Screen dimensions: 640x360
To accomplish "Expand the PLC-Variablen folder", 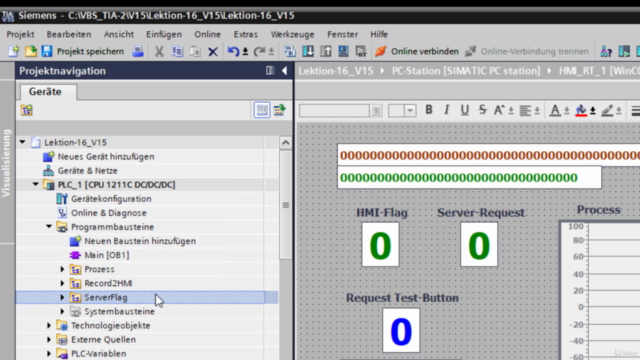I will (x=49, y=353).
